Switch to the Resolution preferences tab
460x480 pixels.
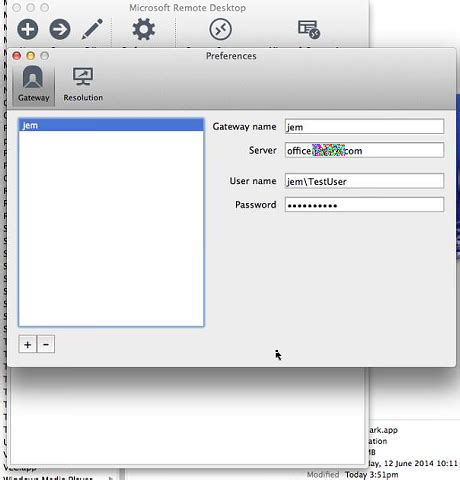83,84
